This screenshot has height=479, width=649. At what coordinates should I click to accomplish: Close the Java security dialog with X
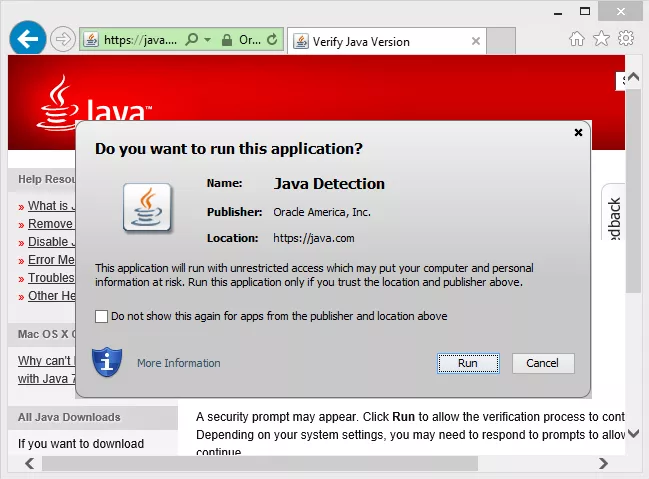(x=578, y=132)
